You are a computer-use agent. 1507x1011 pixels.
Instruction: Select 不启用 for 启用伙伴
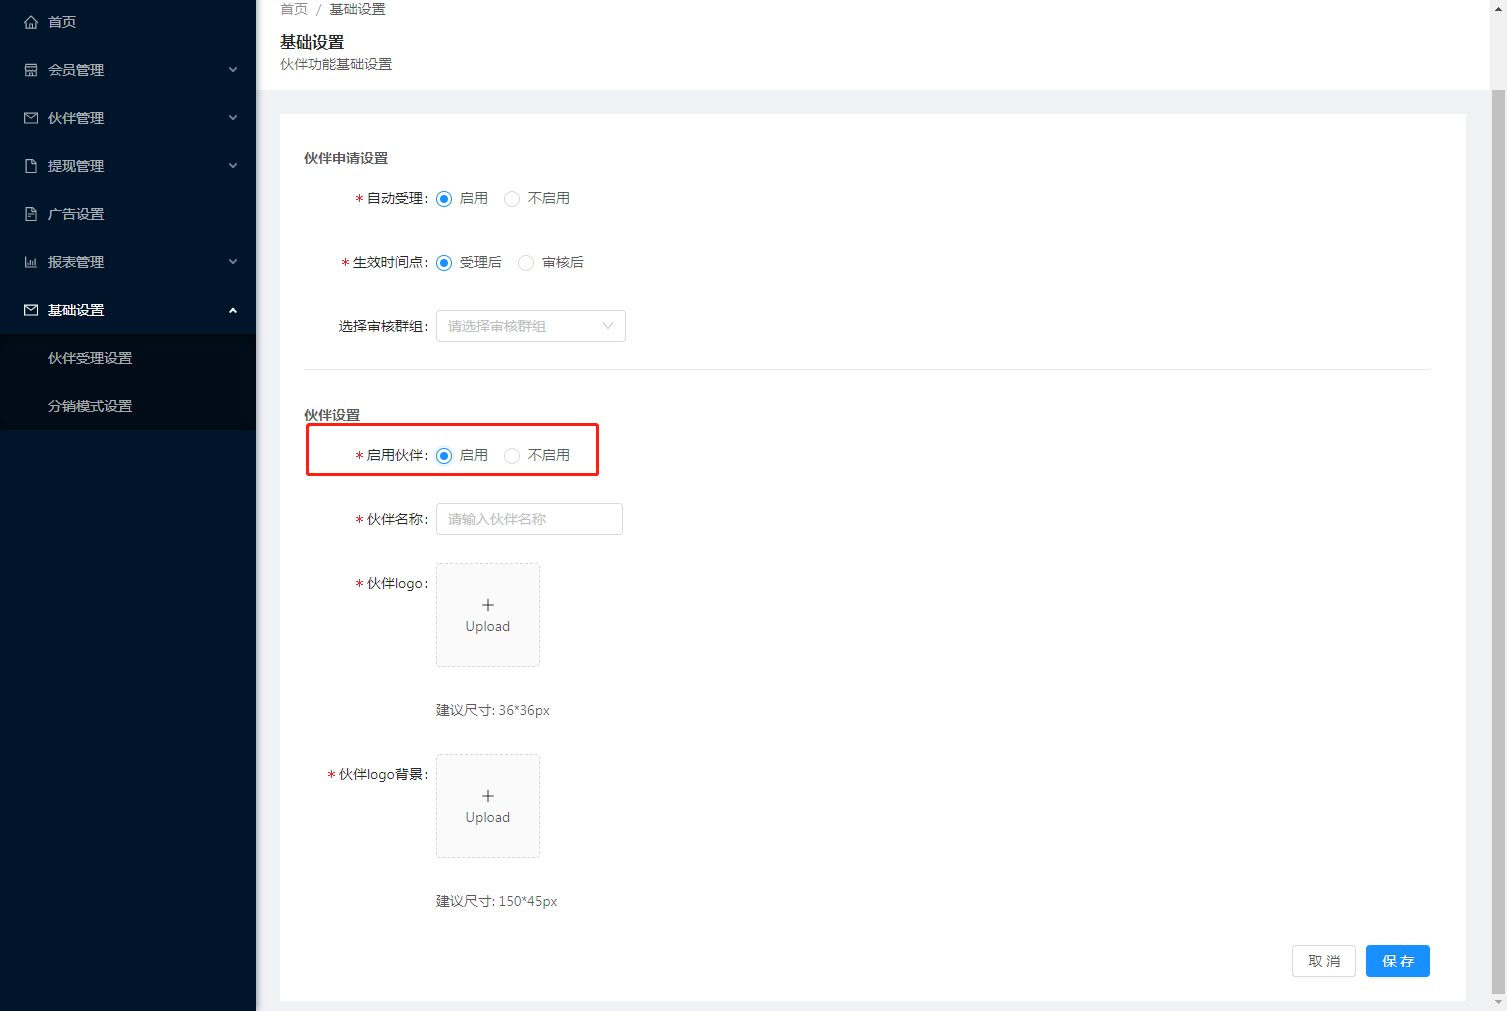tap(512, 456)
